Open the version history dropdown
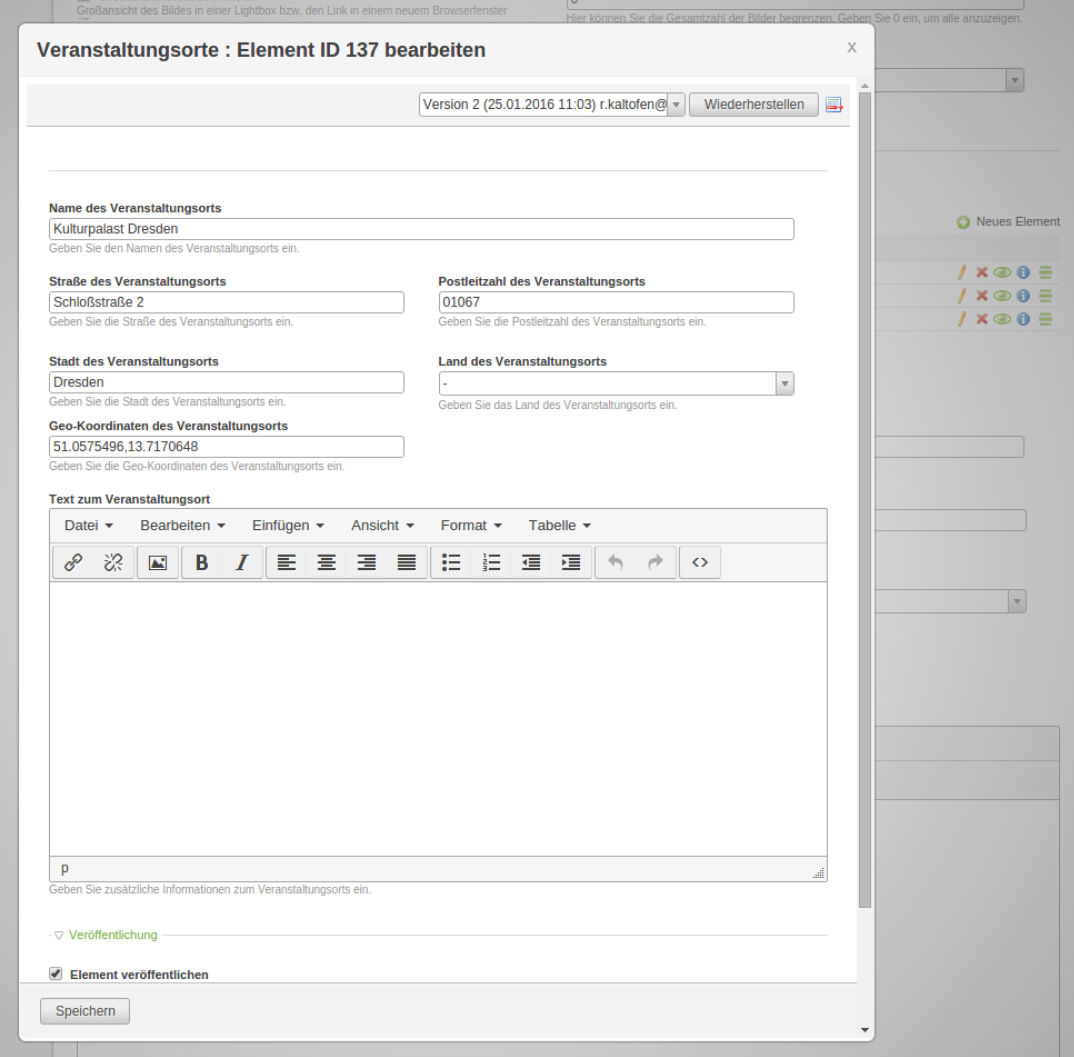 [676, 104]
